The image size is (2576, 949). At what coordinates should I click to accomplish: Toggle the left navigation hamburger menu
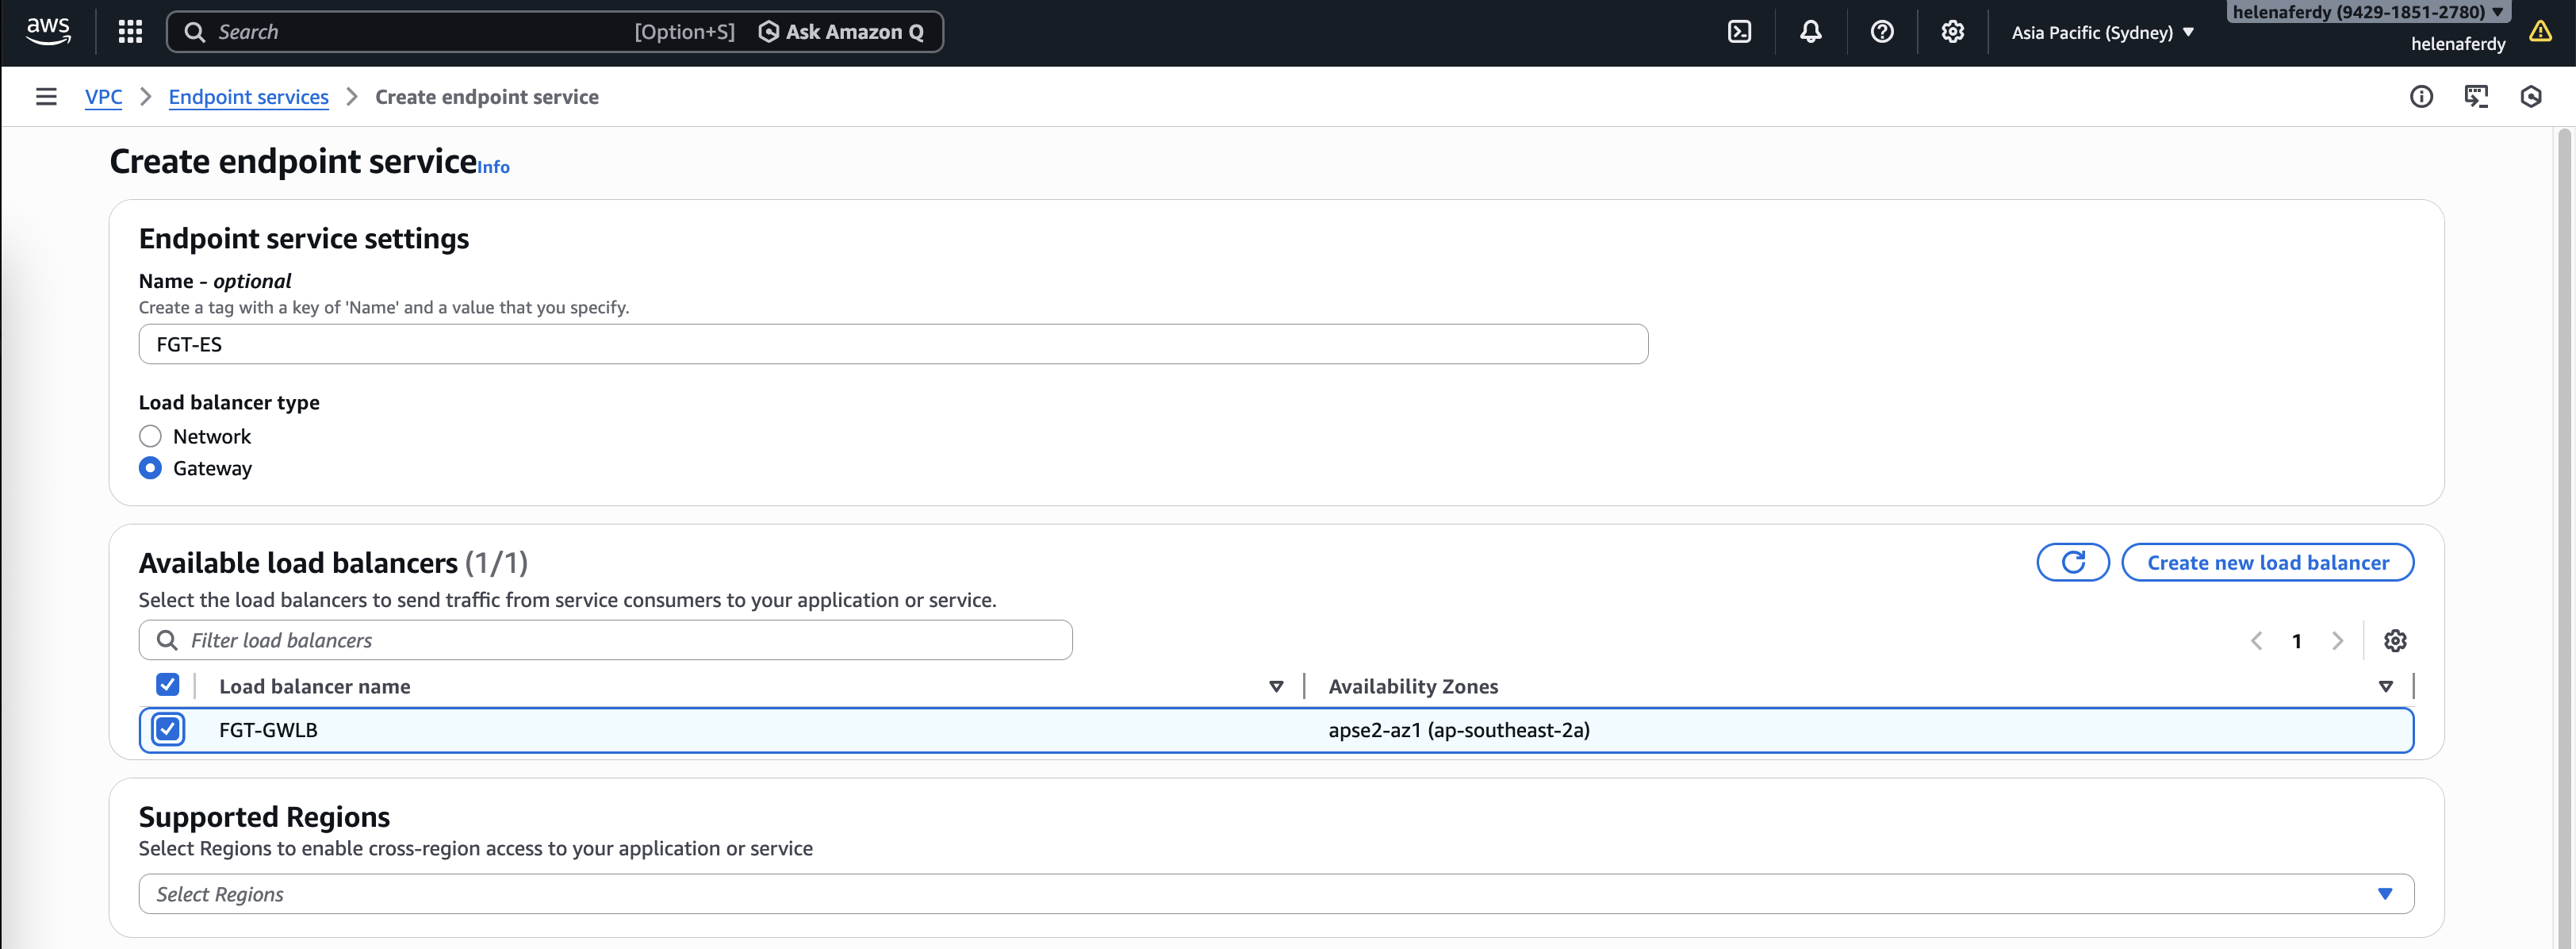coord(46,97)
